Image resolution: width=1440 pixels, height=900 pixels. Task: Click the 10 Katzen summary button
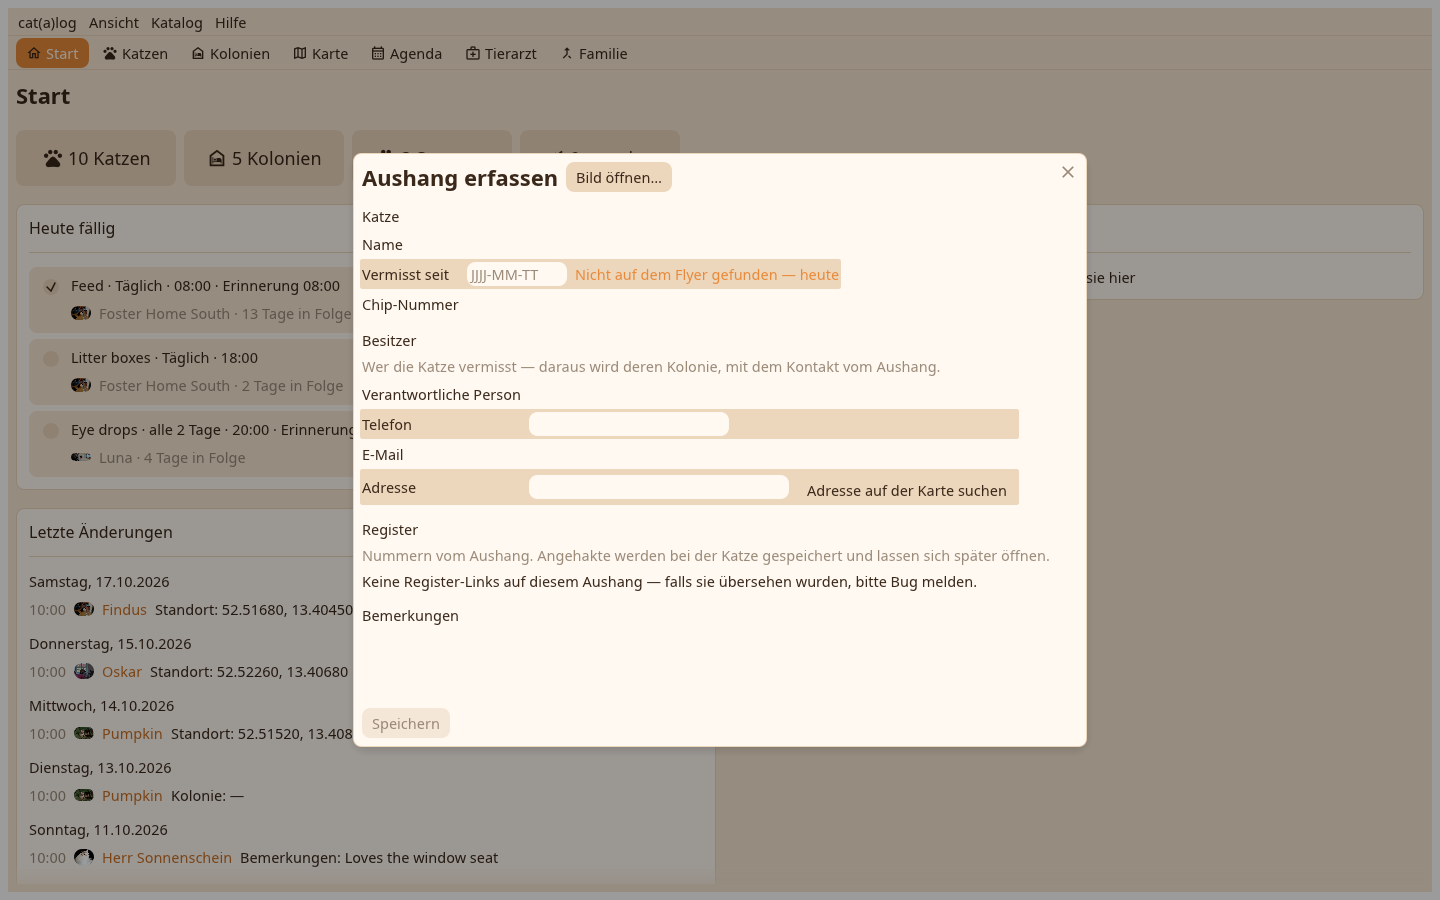coord(96,158)
